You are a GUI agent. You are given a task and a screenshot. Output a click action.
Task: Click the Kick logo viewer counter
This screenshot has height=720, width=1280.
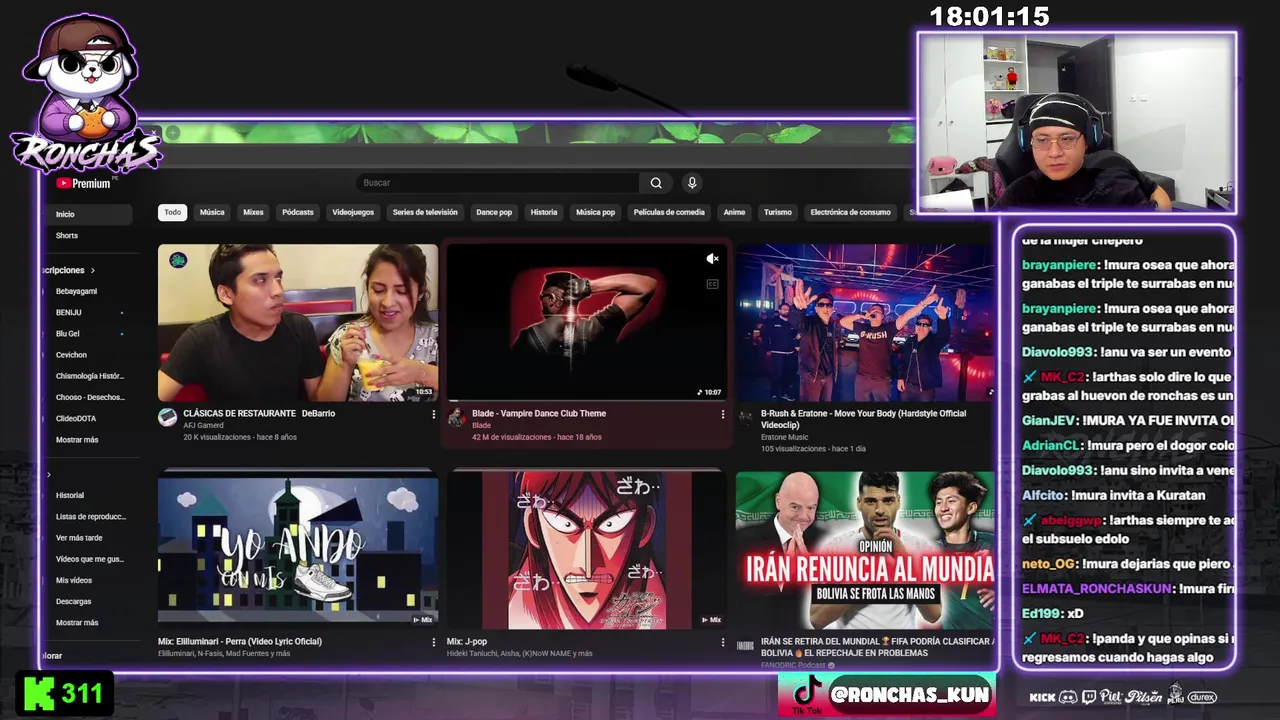tap(65, 693)
